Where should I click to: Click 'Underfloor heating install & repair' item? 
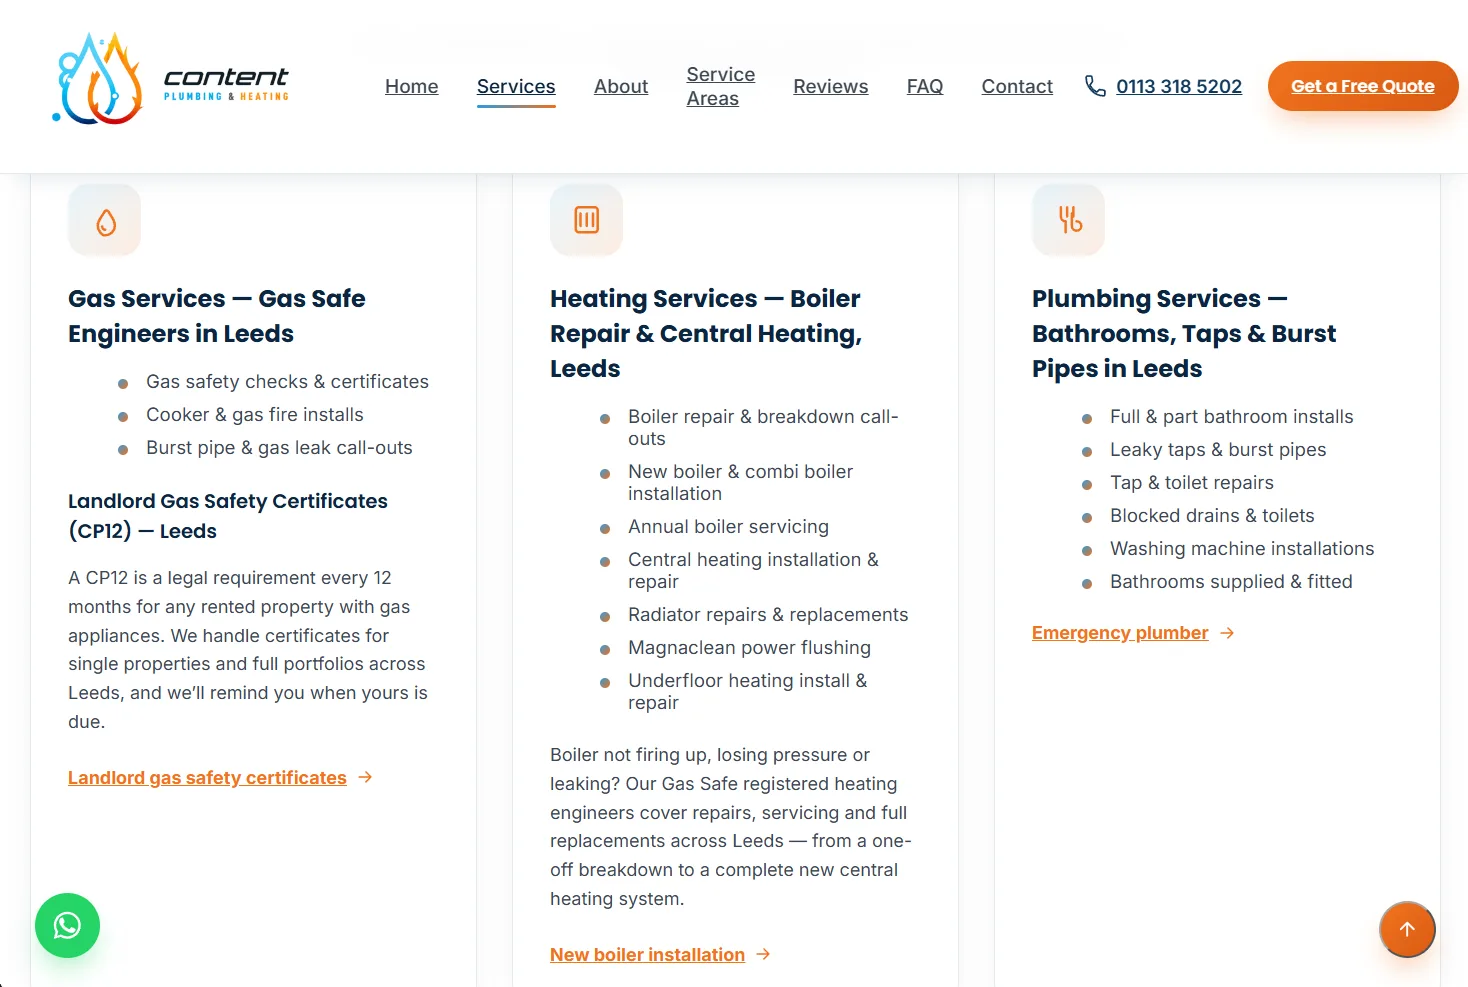click(x=748, y=692)
